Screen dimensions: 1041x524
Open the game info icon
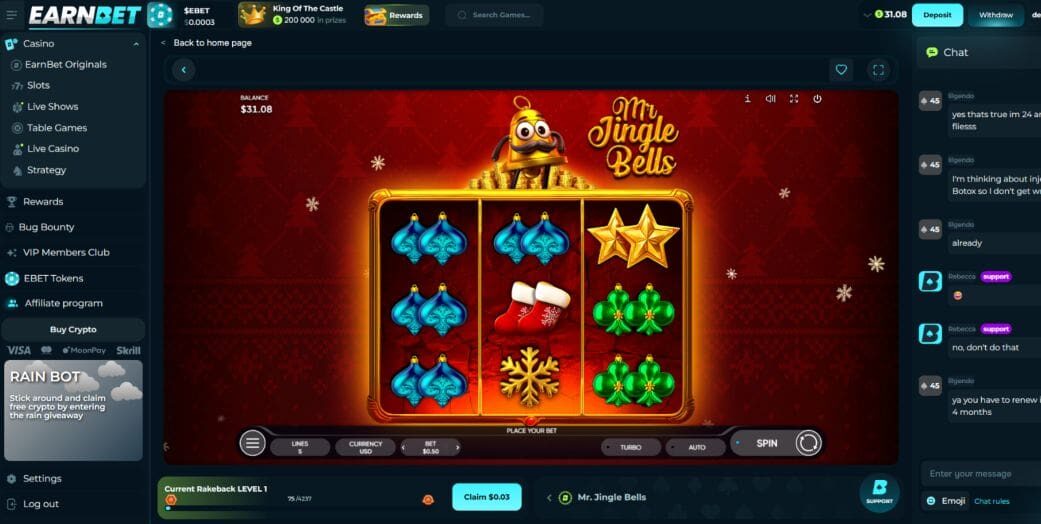748,98
